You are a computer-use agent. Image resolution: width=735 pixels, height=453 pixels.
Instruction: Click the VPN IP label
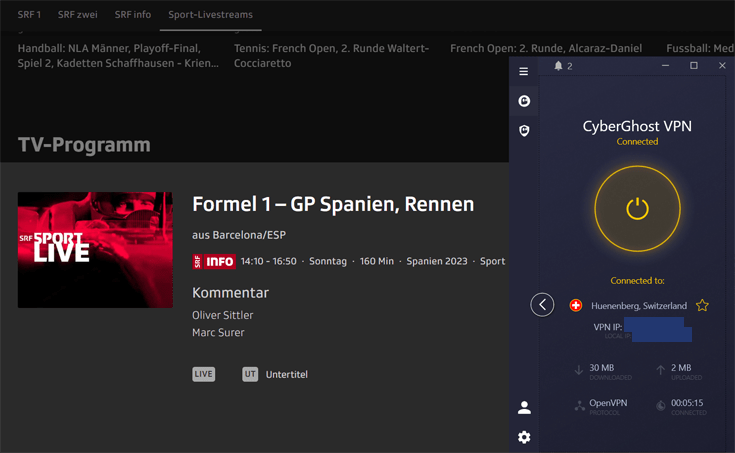[608, 327]
